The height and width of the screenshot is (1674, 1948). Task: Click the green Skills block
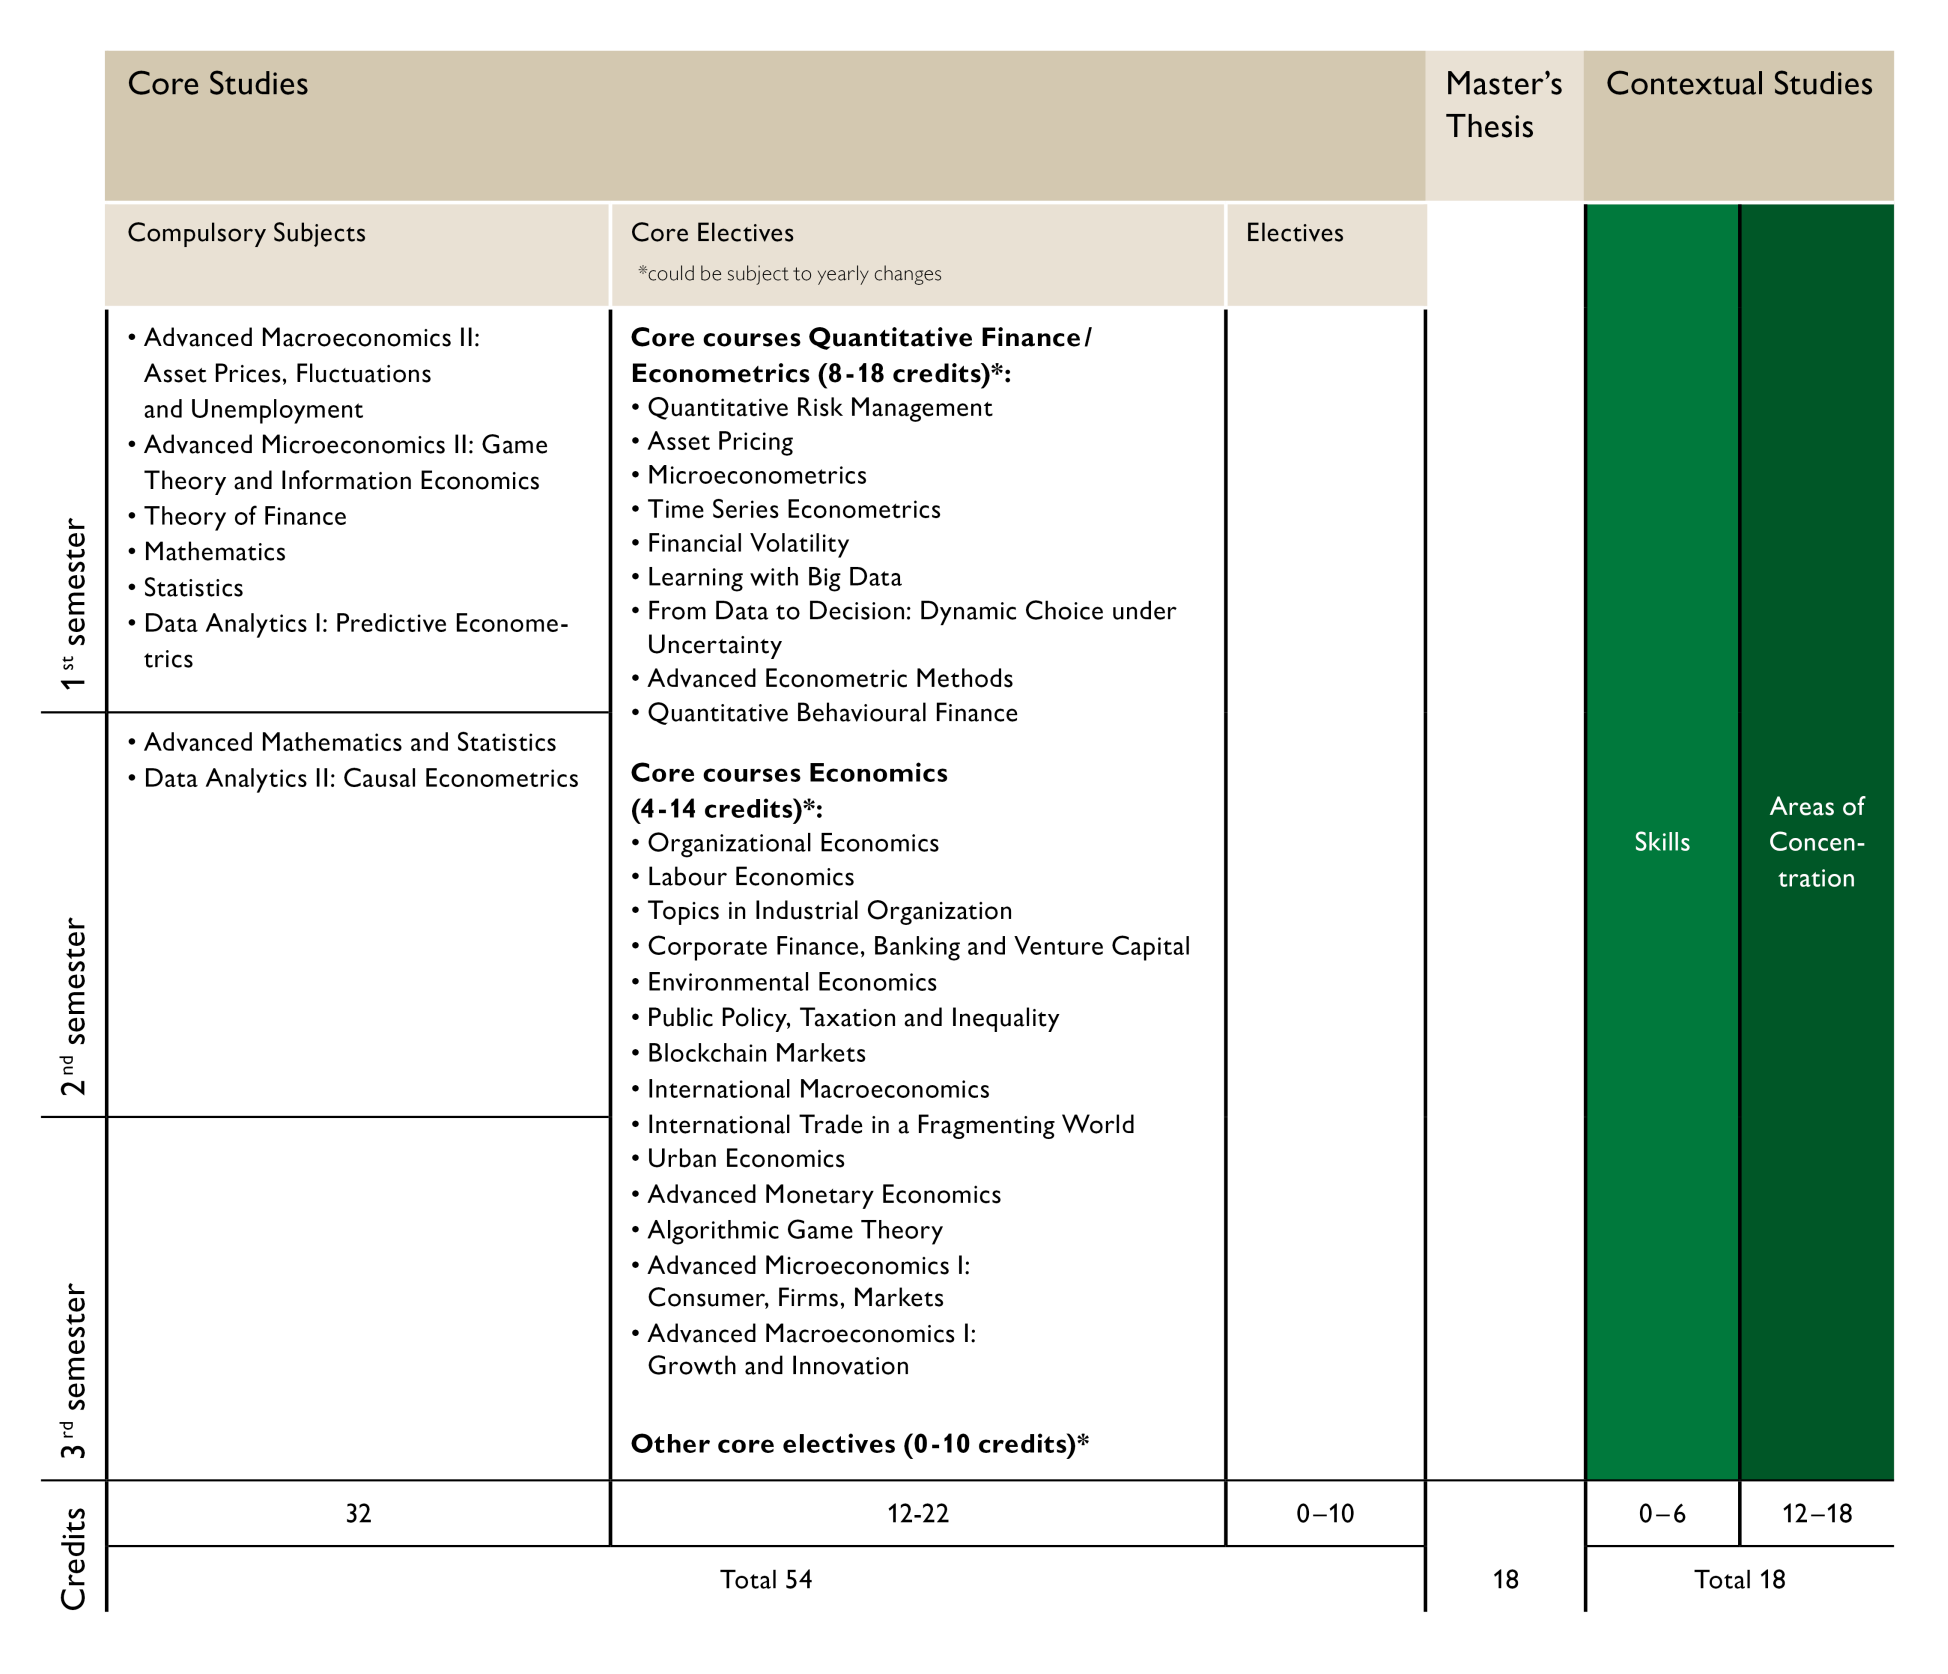pos(1661,842)
